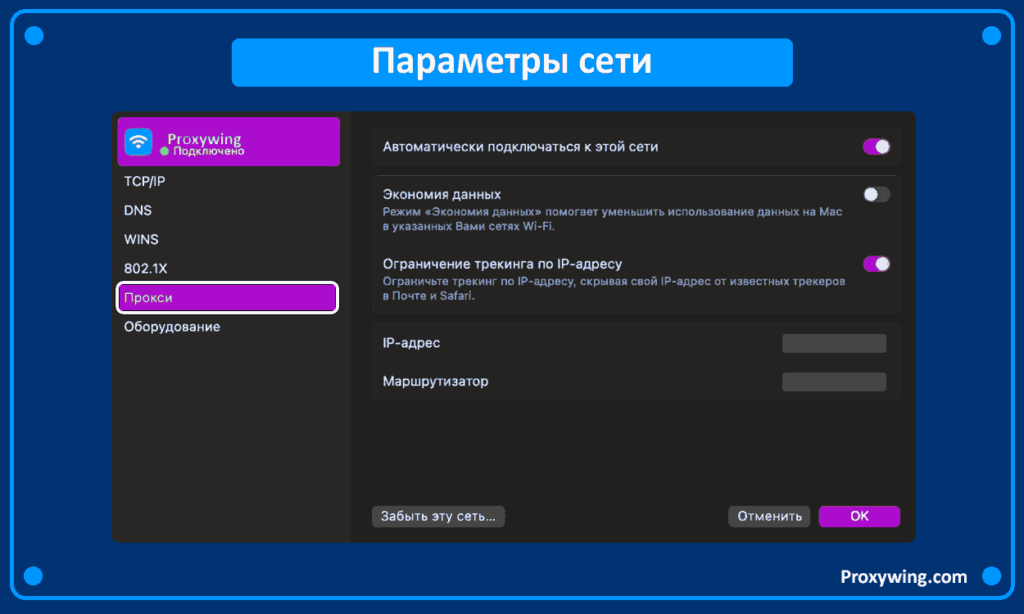This screenshot has height=614, width=1024.
Task: Click the Маршрутизатор value field
Action: tap(834, 381)
